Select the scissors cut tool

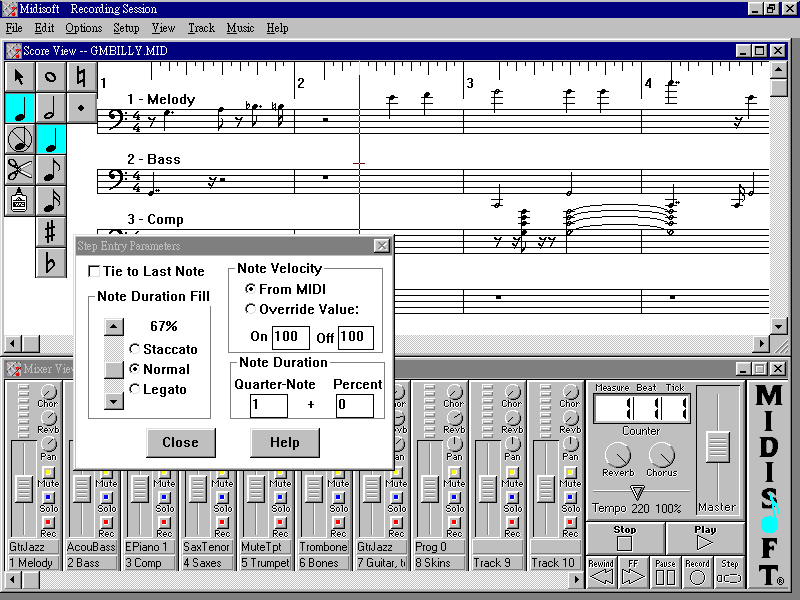(20, 169)
